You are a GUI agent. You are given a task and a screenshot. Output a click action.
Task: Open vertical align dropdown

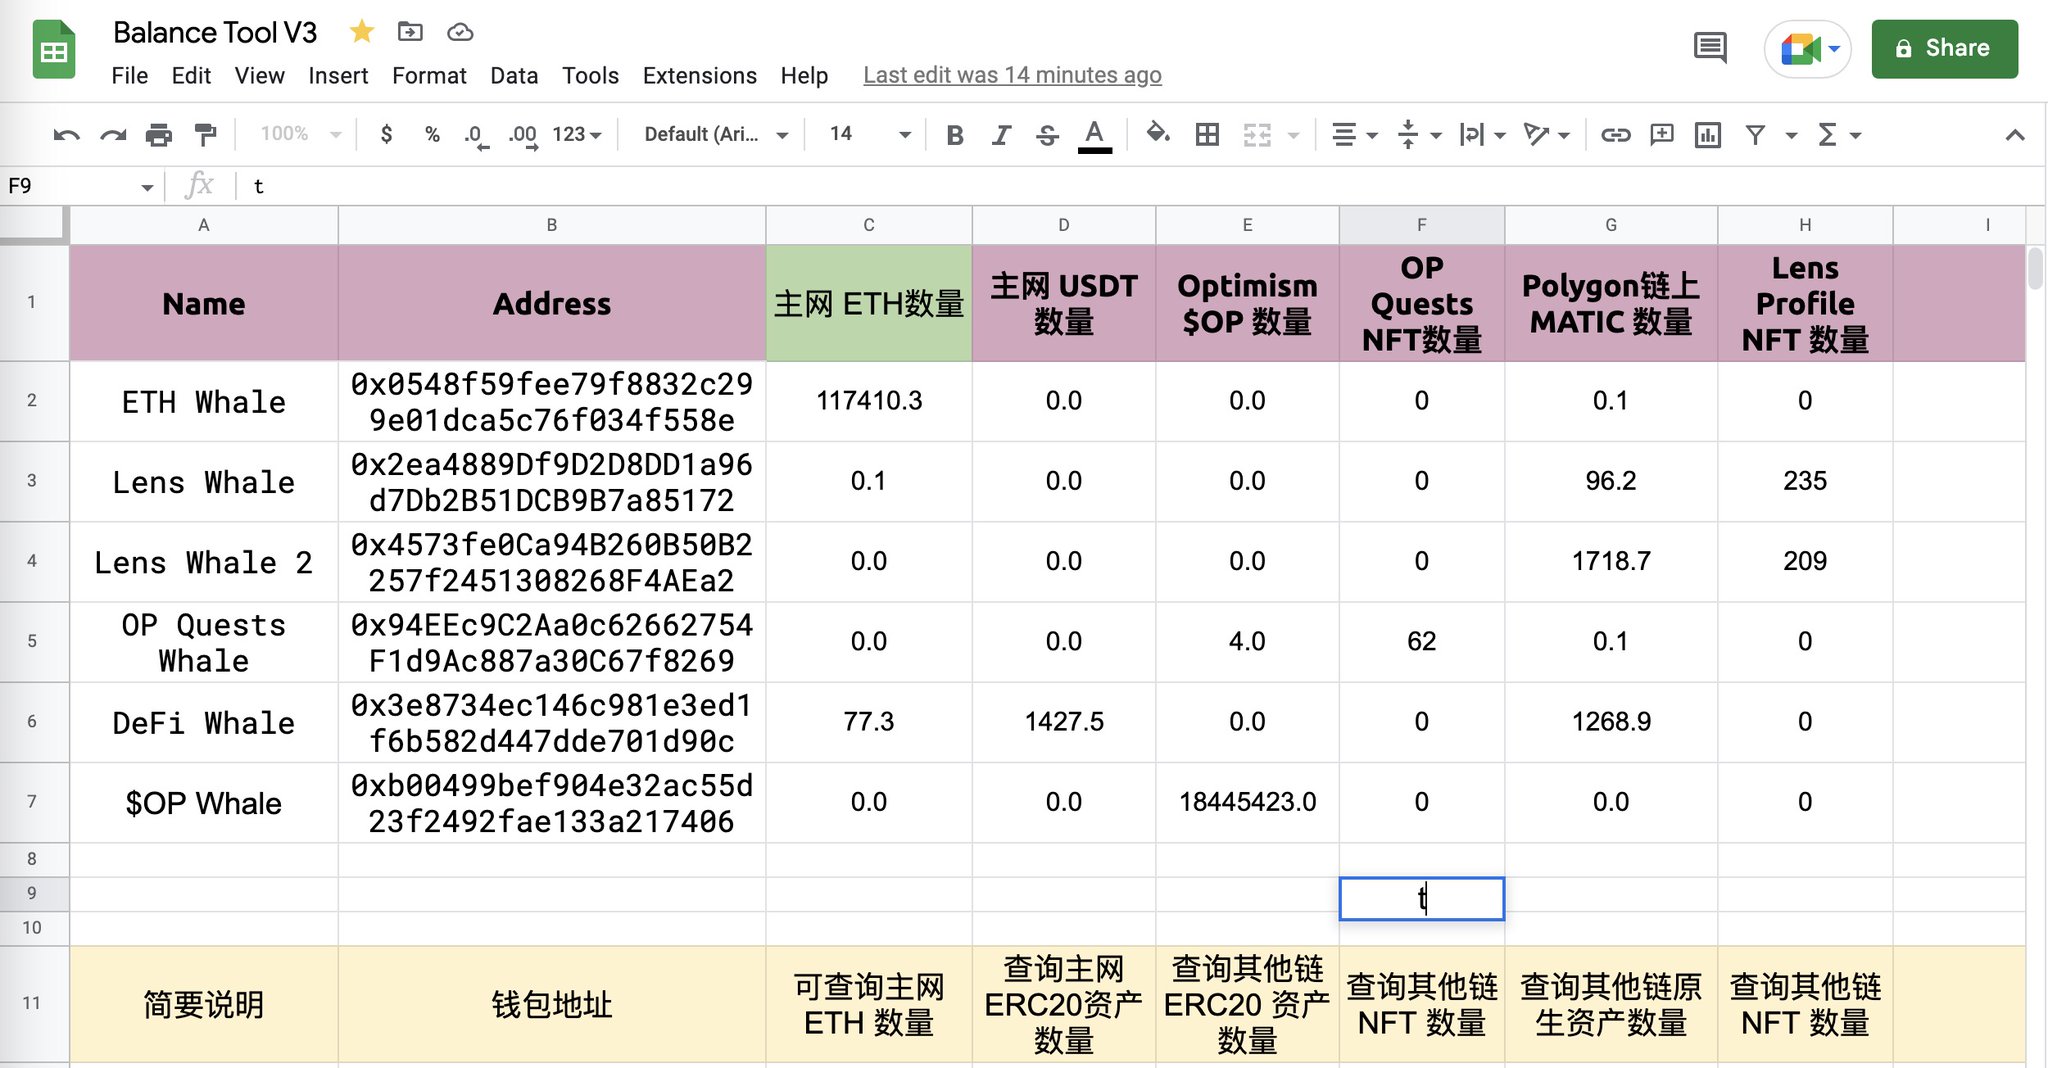[1419, 135]
